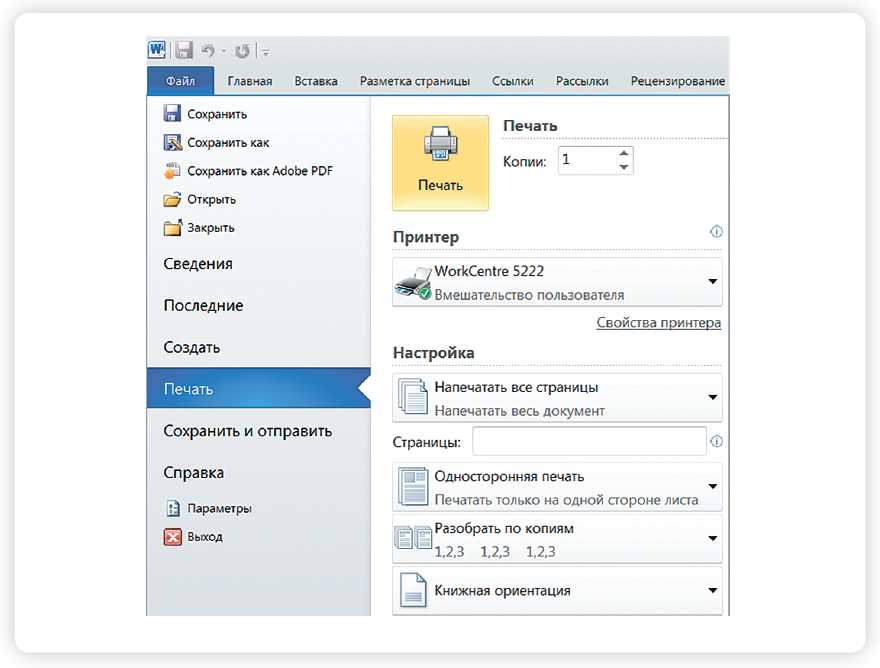Increase copies with the up arrow

624,153
